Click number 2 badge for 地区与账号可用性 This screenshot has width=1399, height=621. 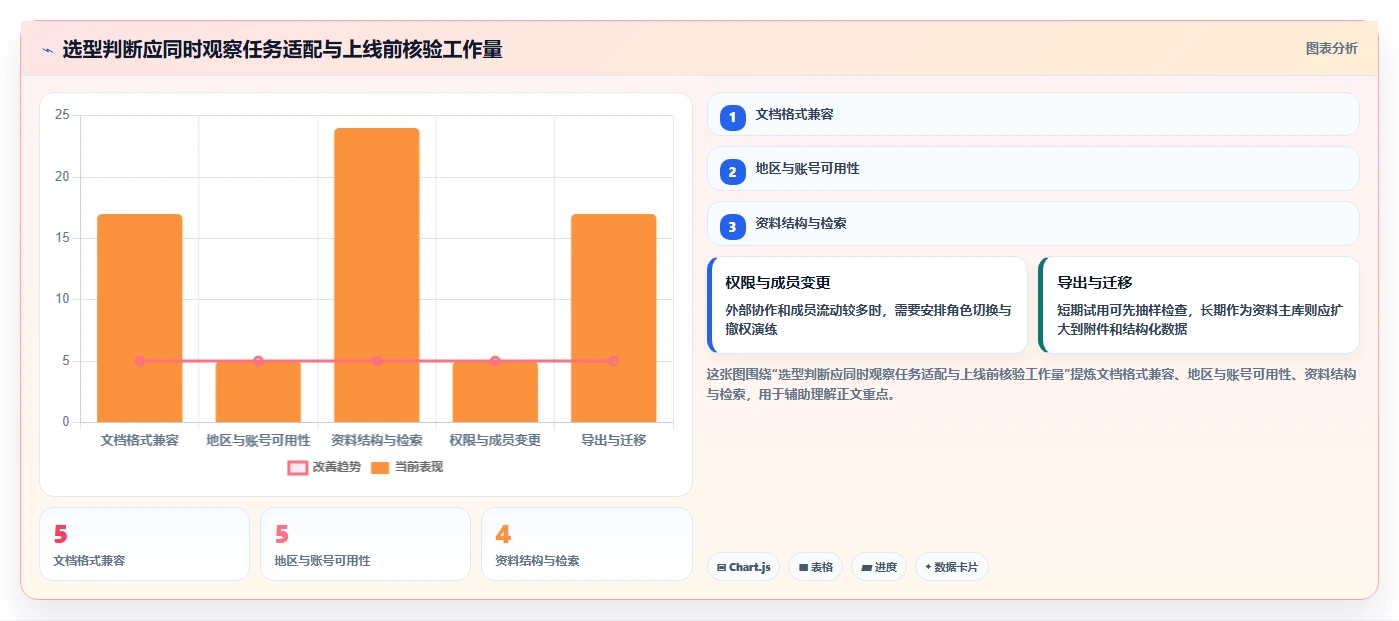tap(733, 172)
